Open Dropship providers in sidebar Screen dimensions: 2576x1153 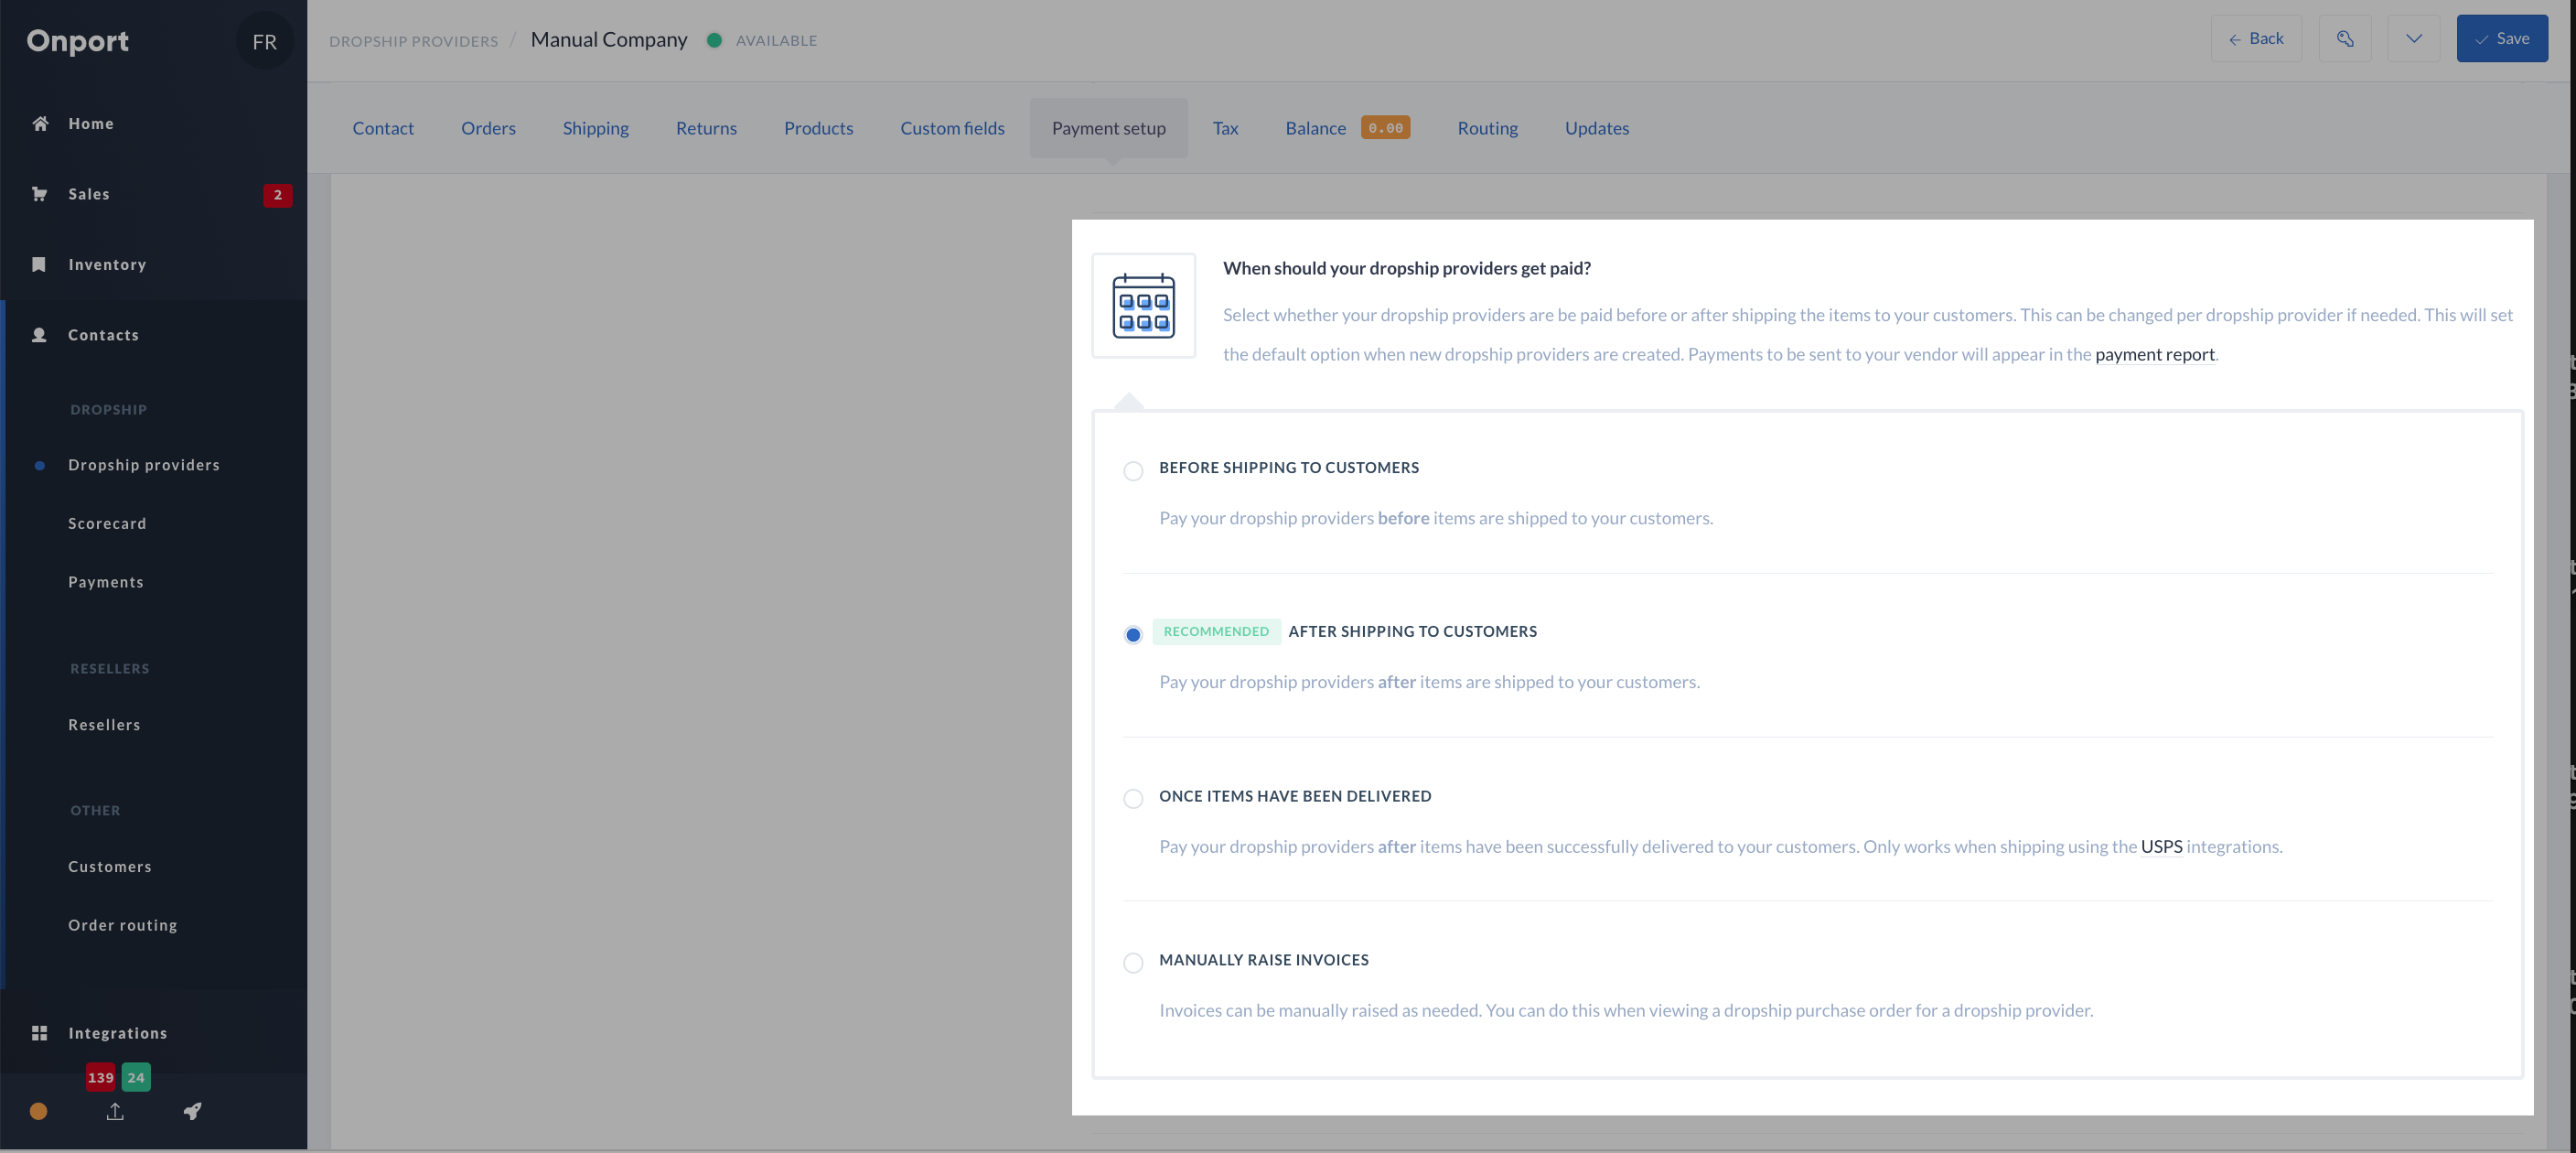pos(144,465)
